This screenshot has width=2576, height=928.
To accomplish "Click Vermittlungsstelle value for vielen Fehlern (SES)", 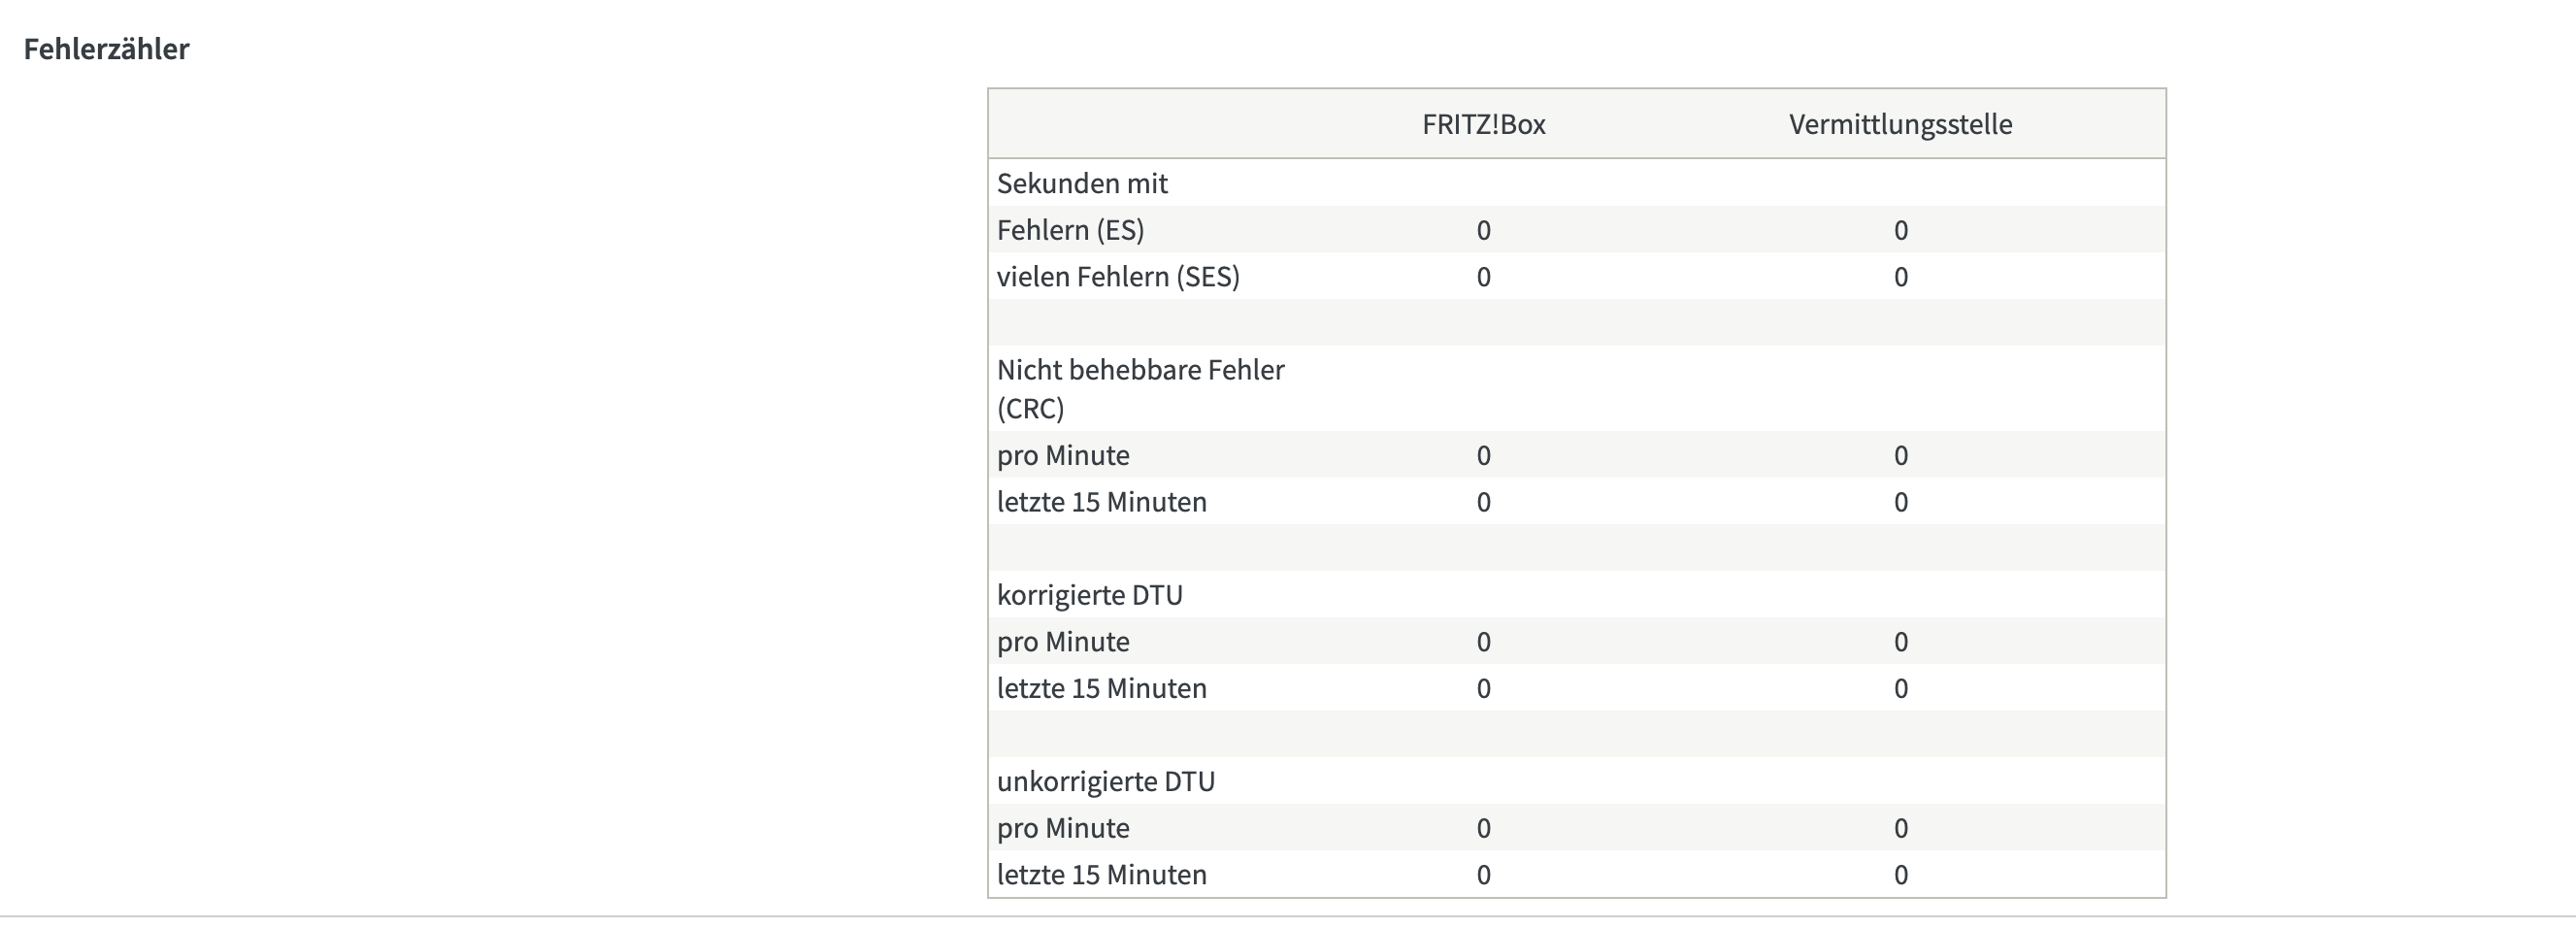I will pyautogui.click(x=1900, y=276).
